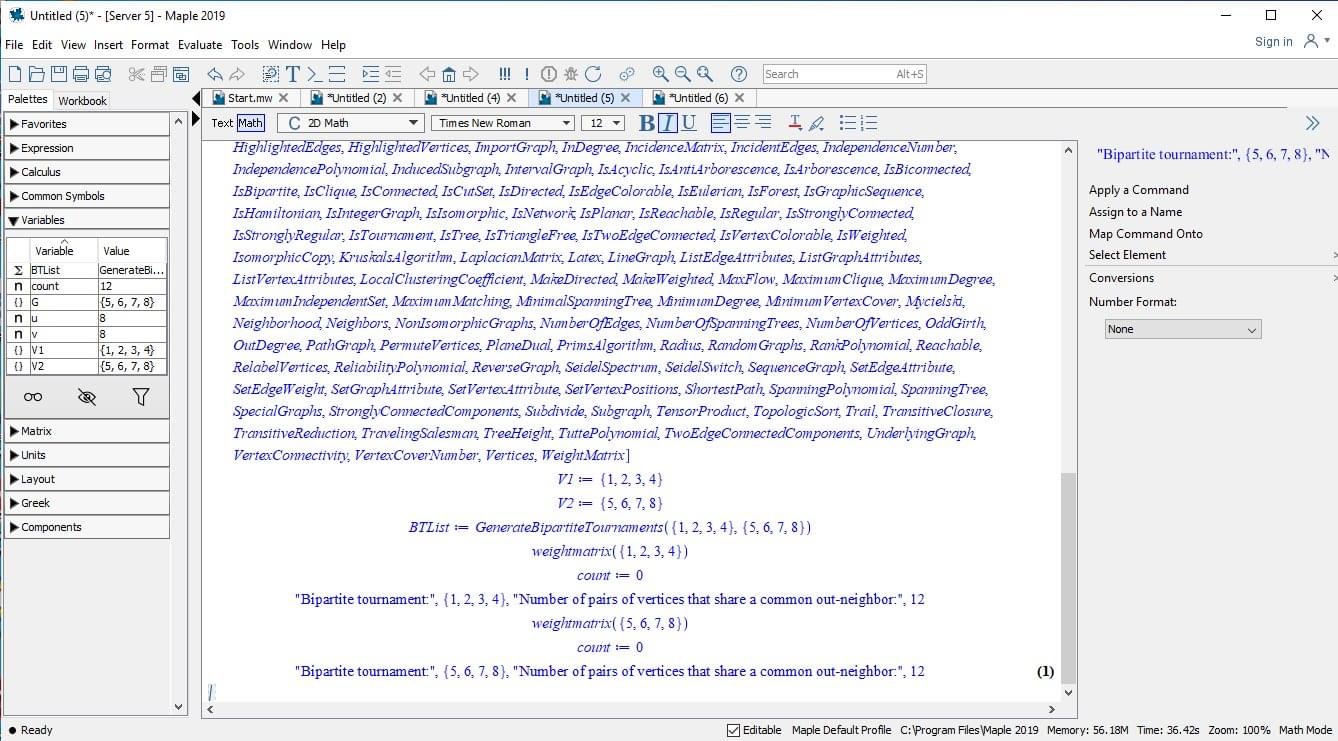Undo the last action
The height and width of the screenshot is (741, 1338).
(x=214, y=74)
